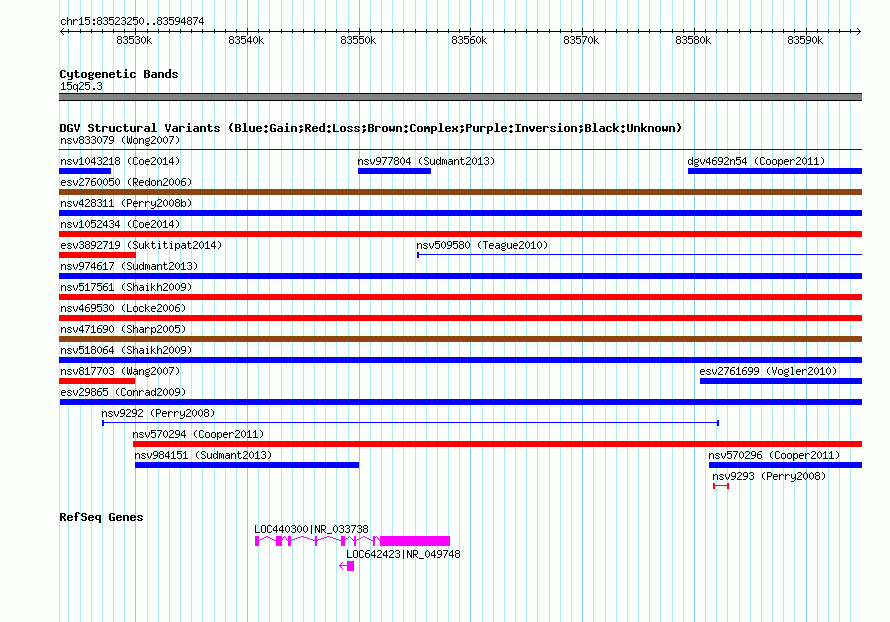Click the nsv517561 (Shaikh2009) label
The height and width of the screenshot is (622, 890).
click(x=126, y=287)
